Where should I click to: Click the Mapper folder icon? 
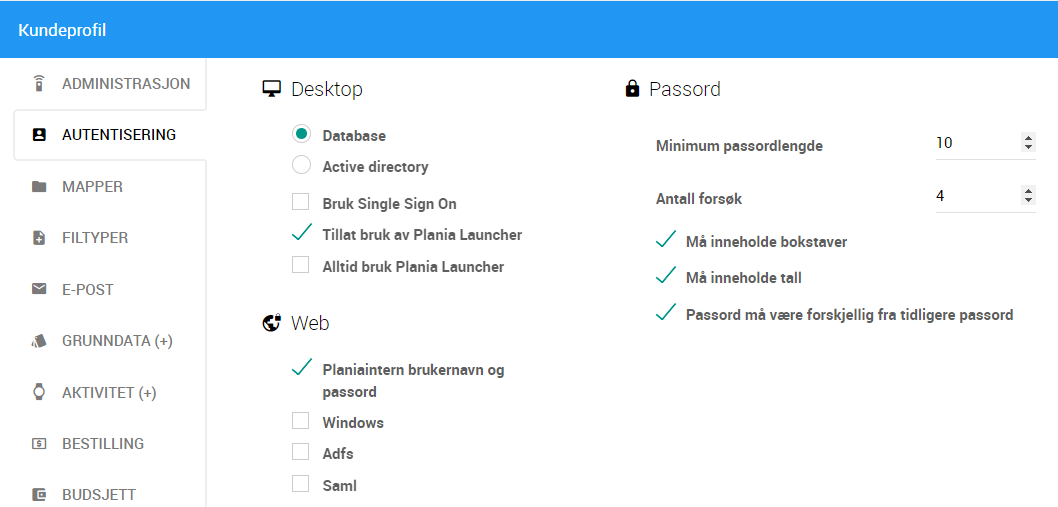[39, 186]
